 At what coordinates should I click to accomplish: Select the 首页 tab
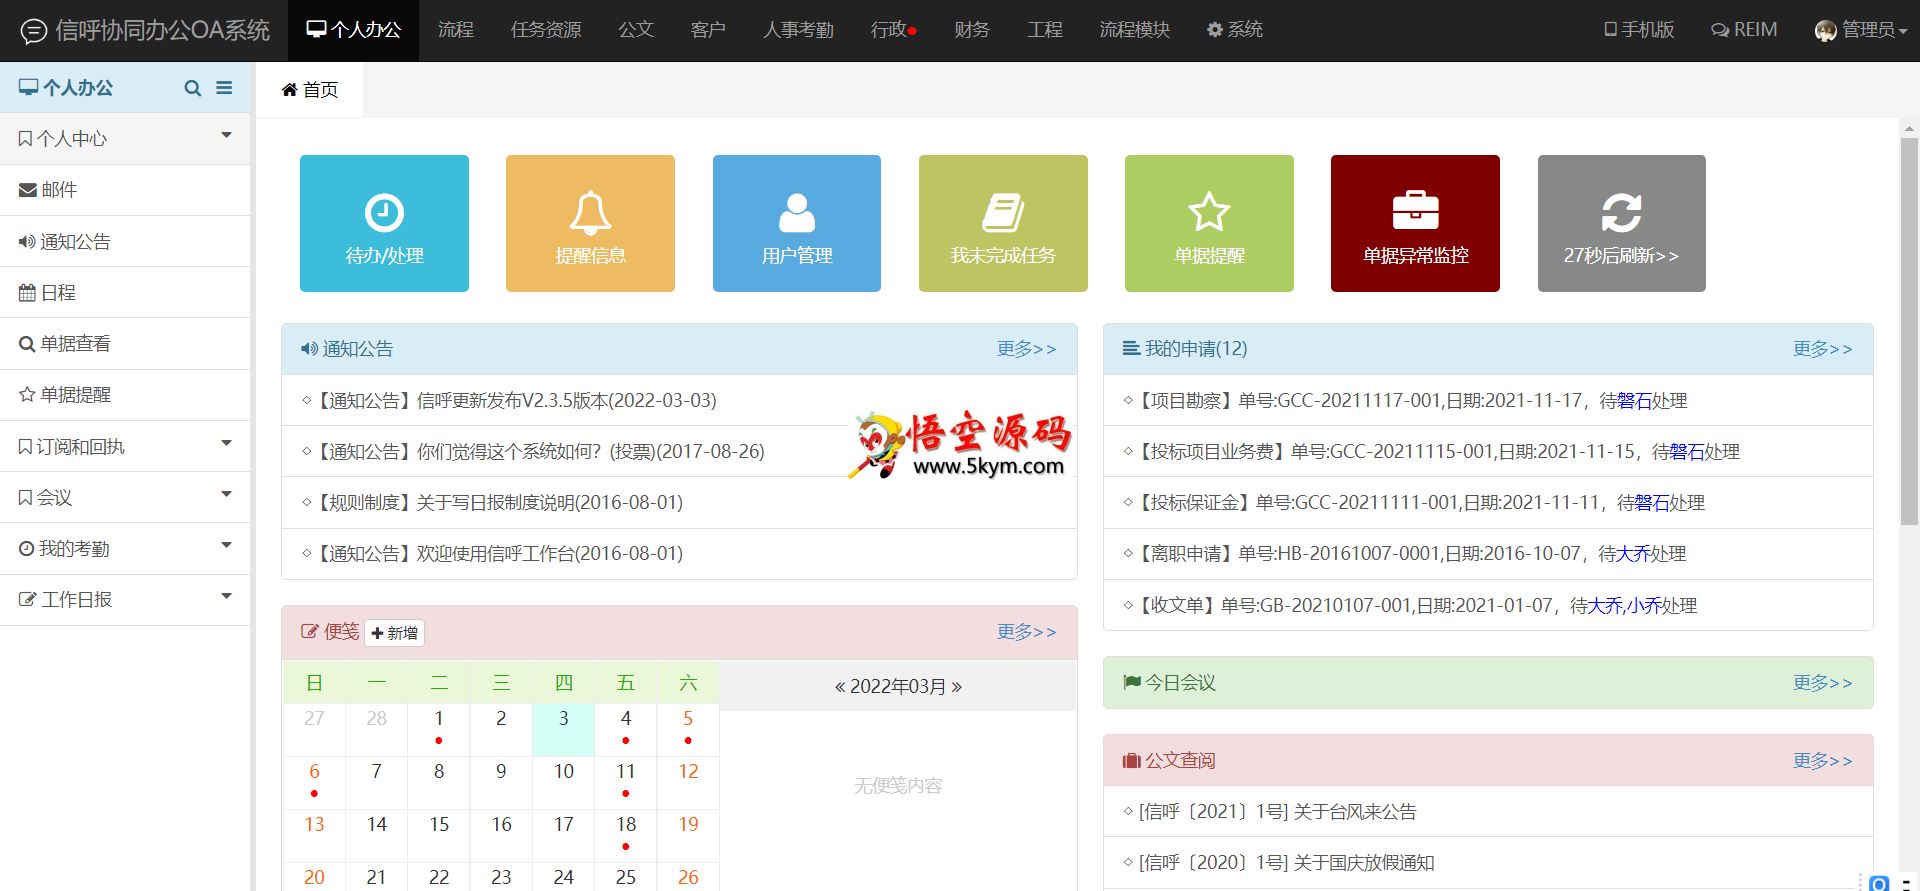click(x=310, y=90)
